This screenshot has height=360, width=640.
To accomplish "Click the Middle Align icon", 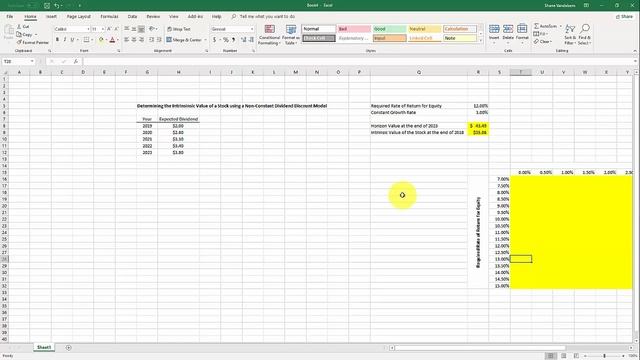I will (x=134, y=29).
